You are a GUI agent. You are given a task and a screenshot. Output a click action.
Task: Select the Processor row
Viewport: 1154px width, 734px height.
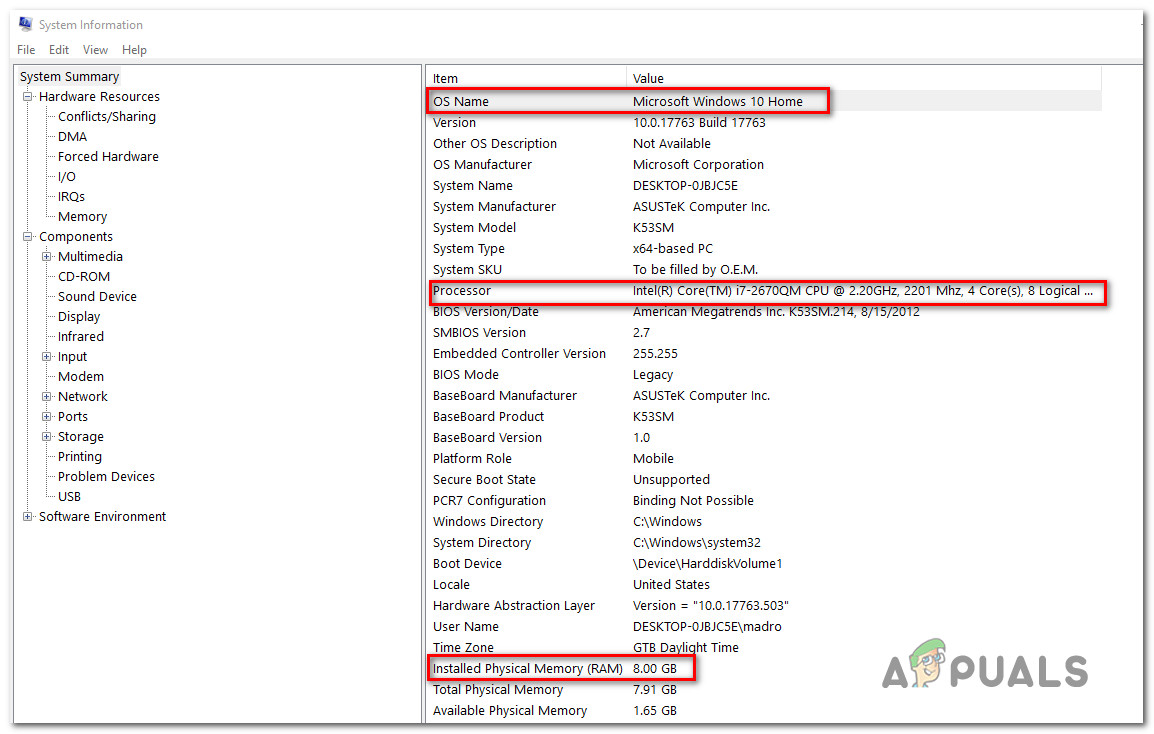click(764, 291)
